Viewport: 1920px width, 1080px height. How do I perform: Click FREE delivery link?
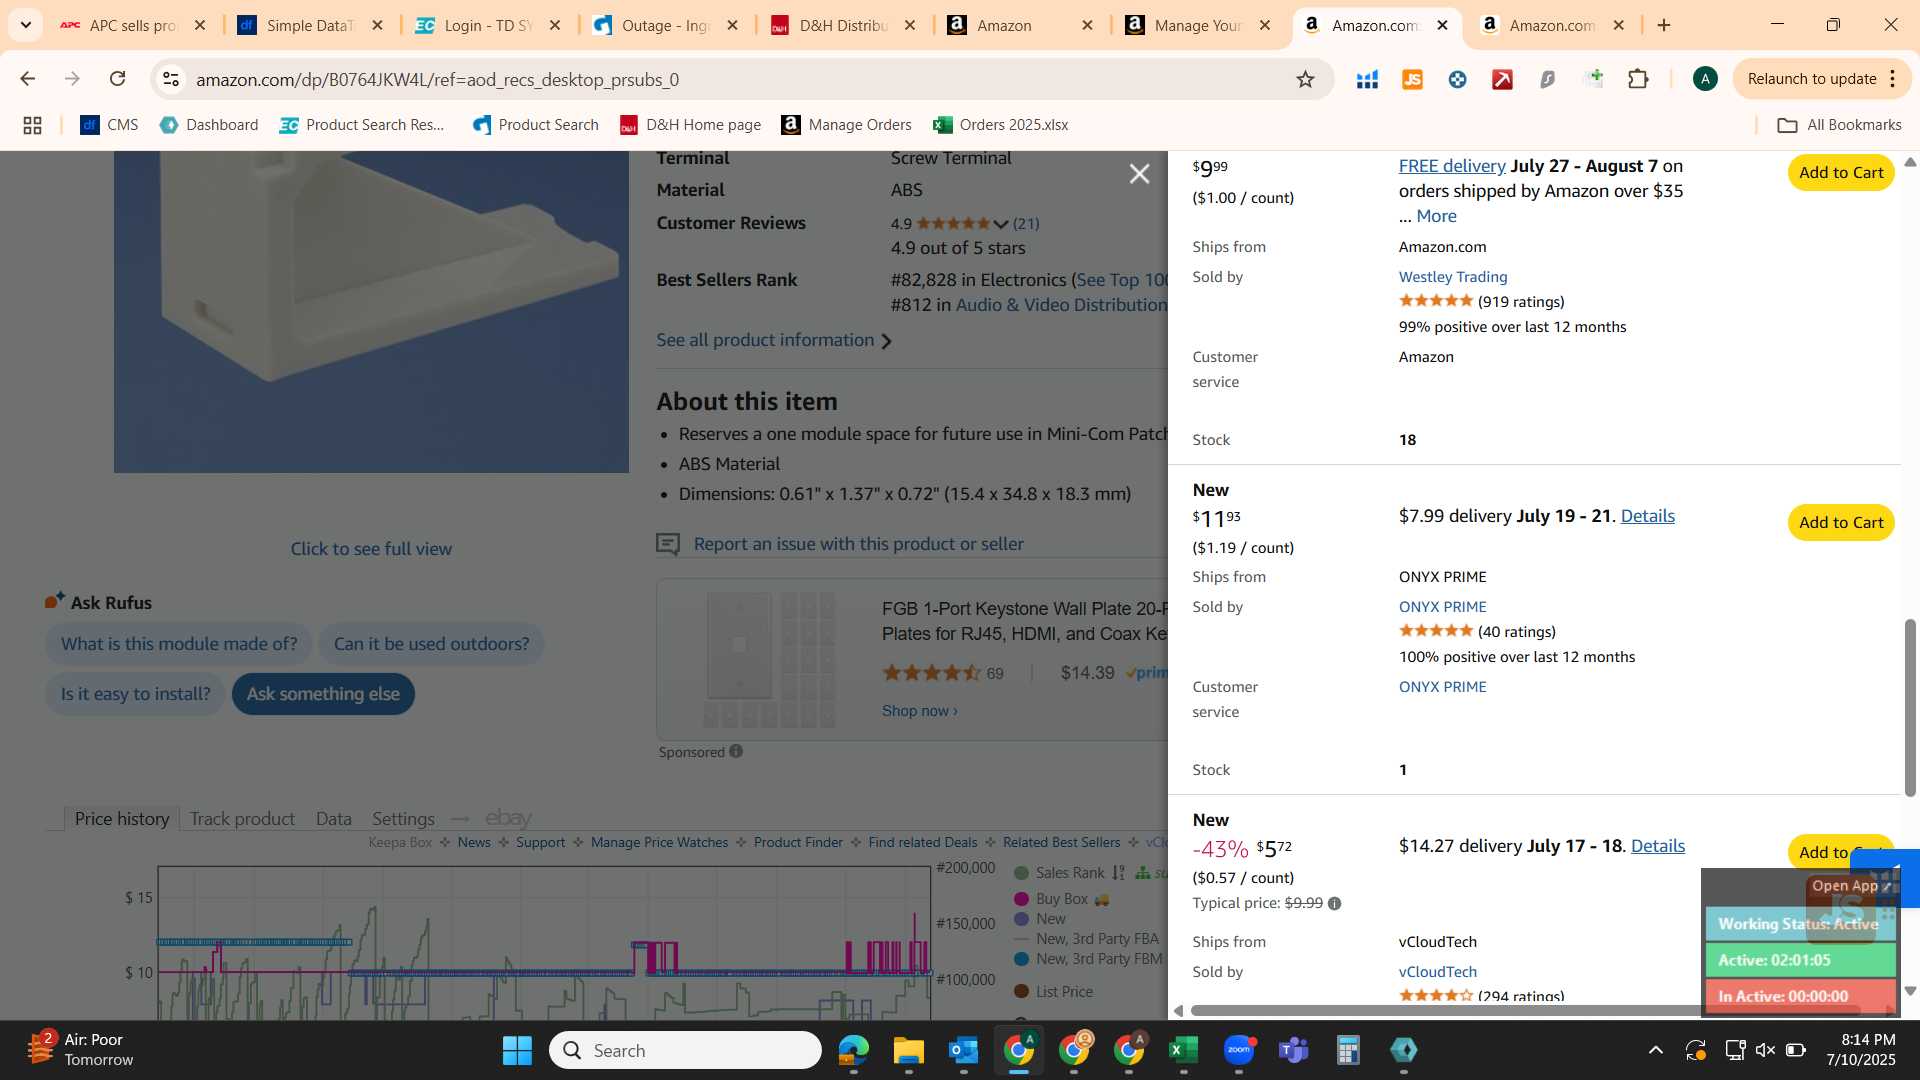(1452, 166)
